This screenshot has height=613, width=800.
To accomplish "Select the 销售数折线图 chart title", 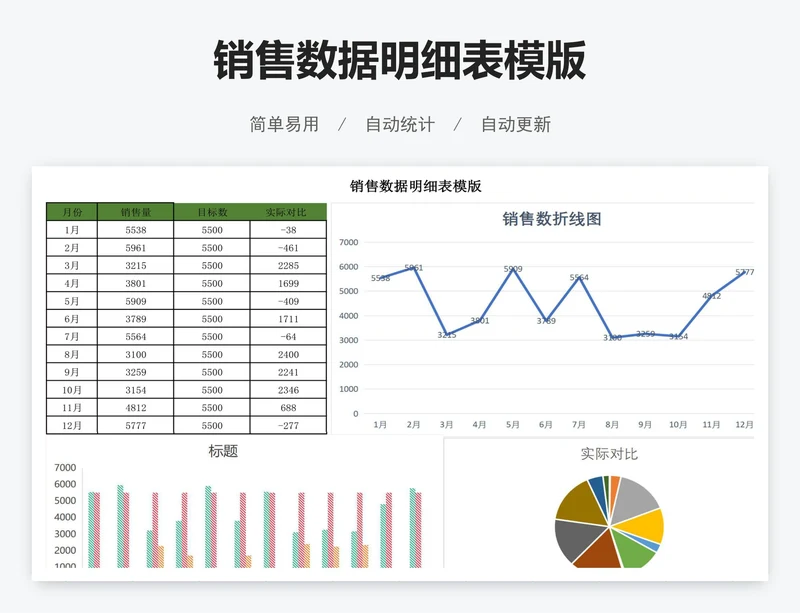I will (x=552, y=219).
